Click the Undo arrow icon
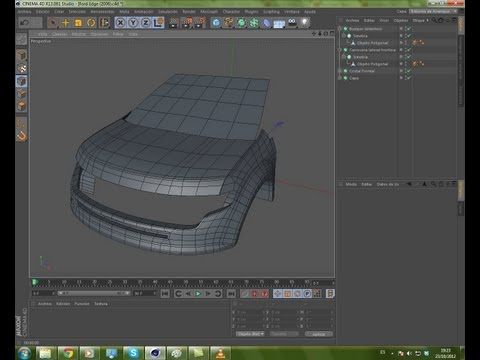Image resolution: width=480 pixels, height=360 pixels. point(24,23)
